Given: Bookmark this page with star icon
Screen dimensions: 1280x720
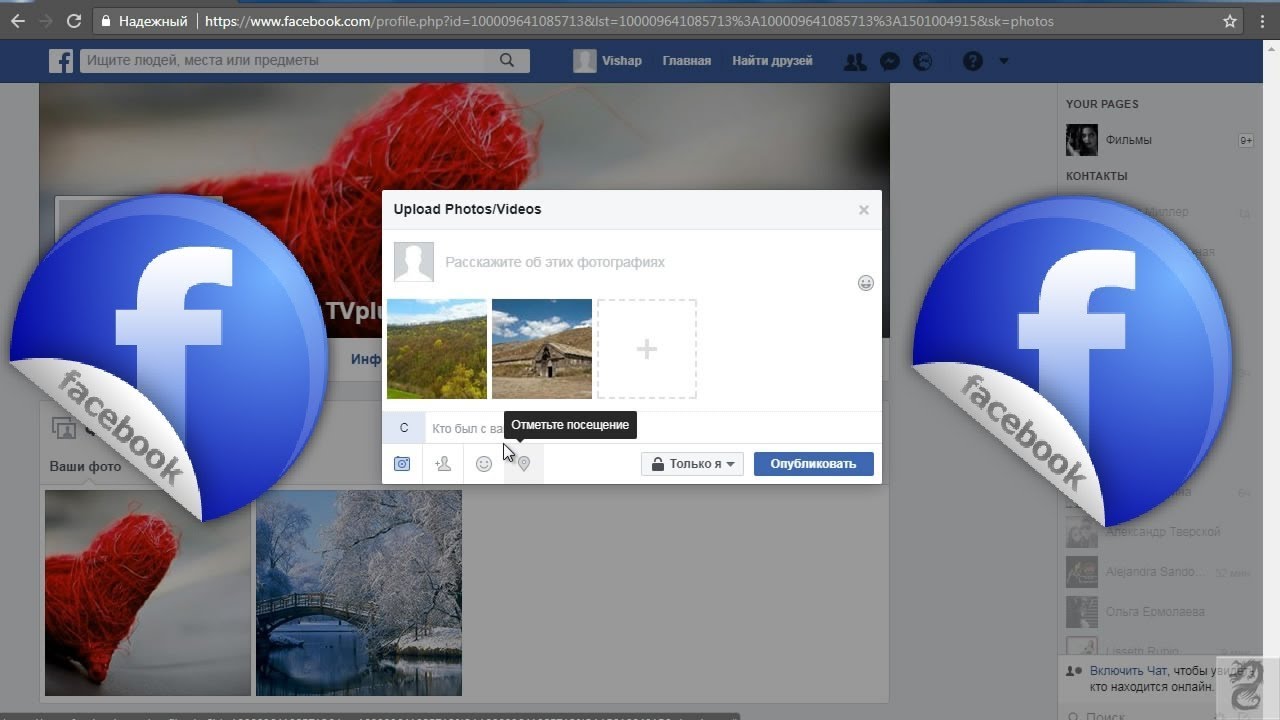Looking at the screenshot, I should 1230,20.
